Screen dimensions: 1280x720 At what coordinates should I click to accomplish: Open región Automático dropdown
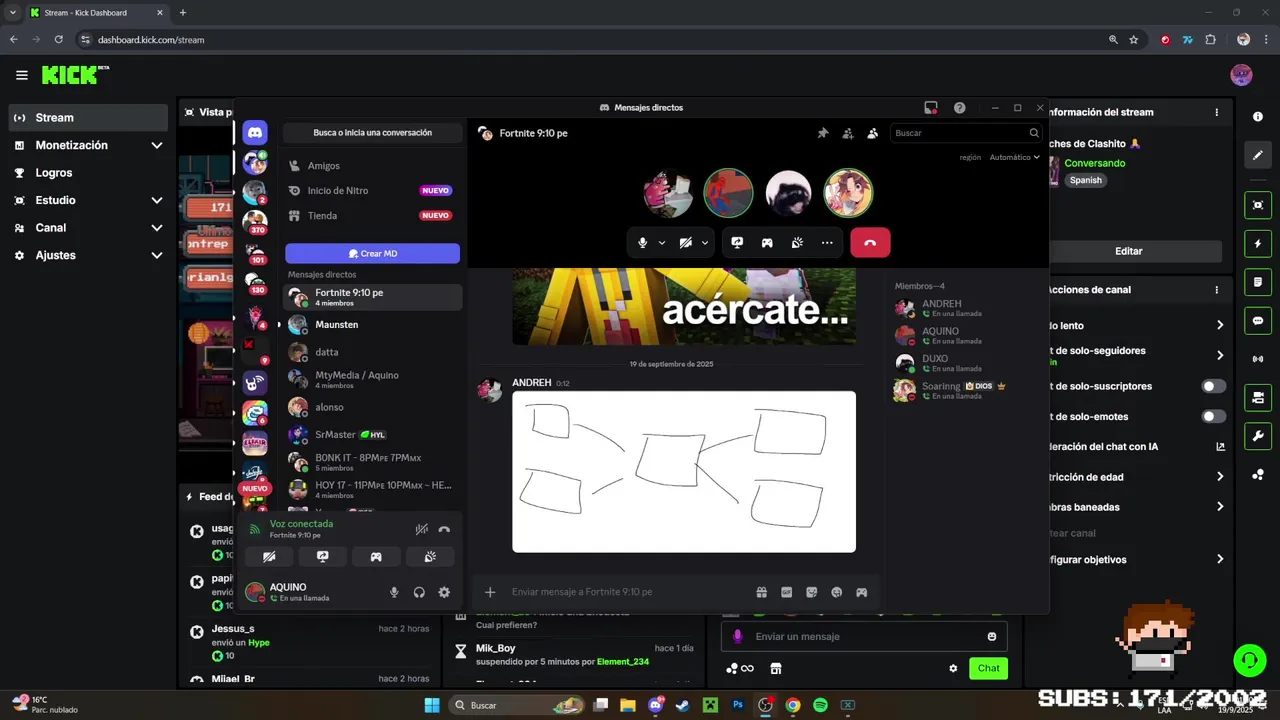[x=1014, y=157]
